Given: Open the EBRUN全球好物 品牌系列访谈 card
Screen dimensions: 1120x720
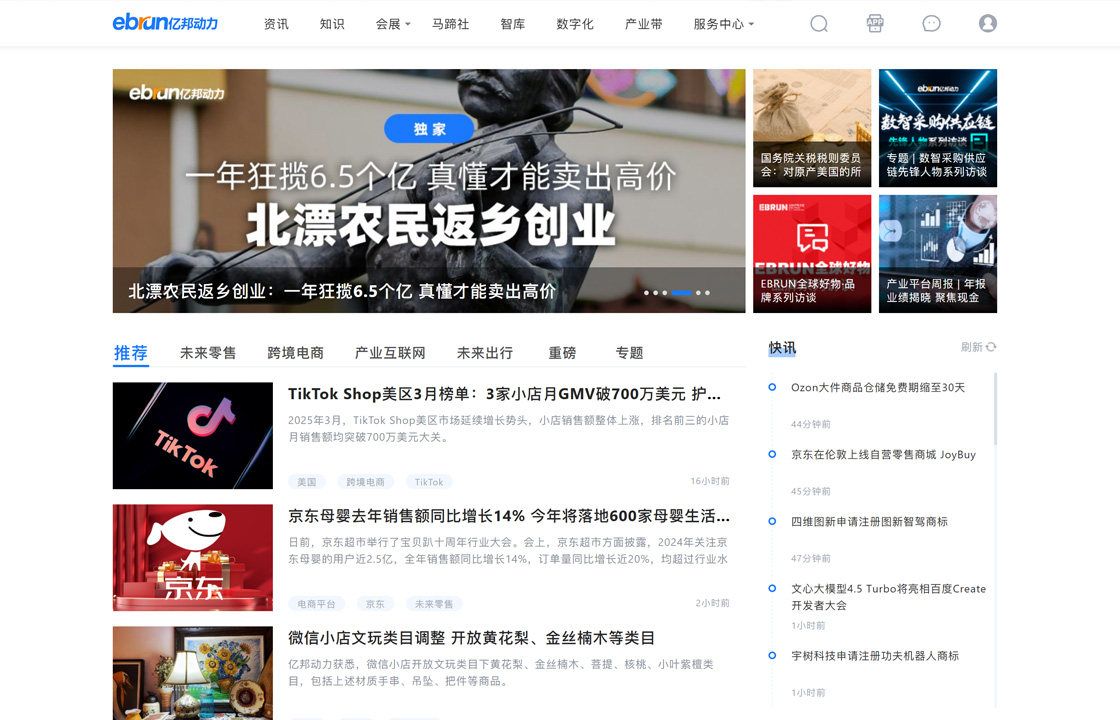Looking at the screenshot, I should coord(812,254).
